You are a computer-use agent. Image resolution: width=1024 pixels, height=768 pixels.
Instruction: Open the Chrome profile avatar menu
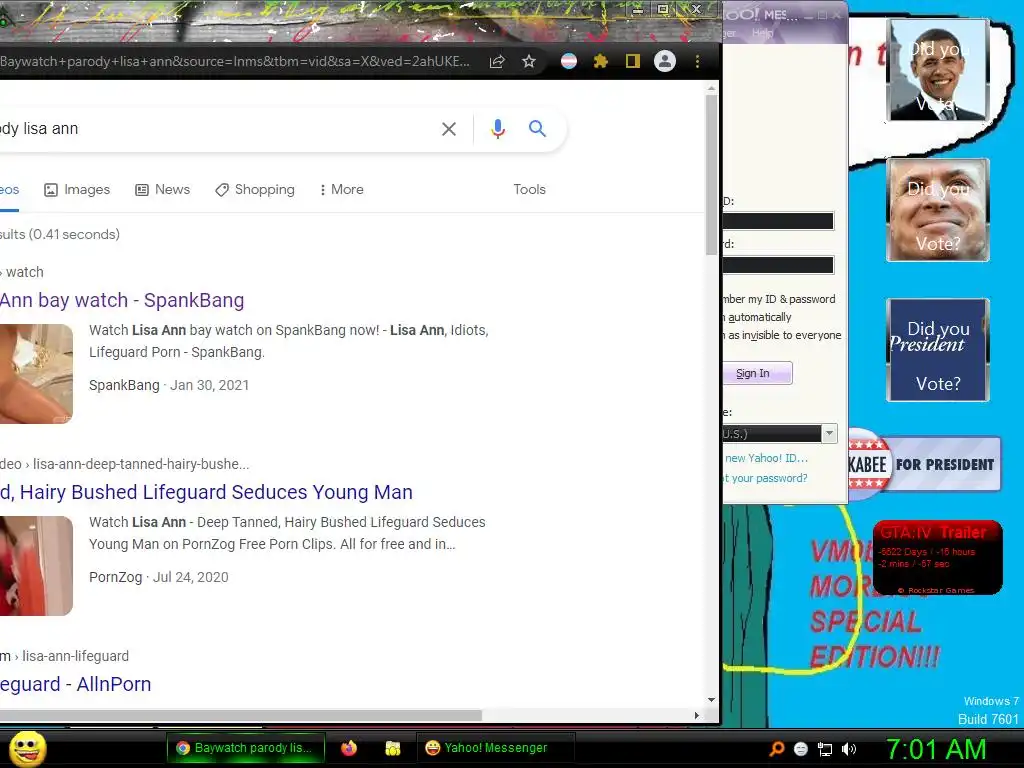pyautogui.click(x=665, y=61)
